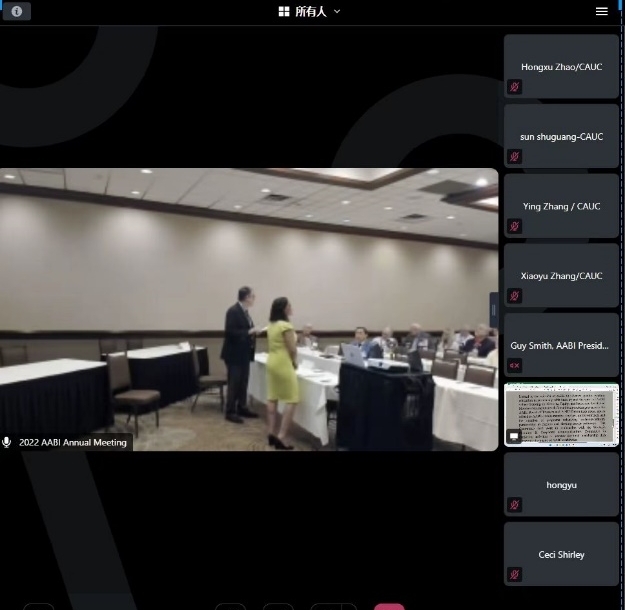Image resolution: width=626 pixels, height=610 pixels.
Task: Open the meeting info icon
Action: click(x=17, y=12)
